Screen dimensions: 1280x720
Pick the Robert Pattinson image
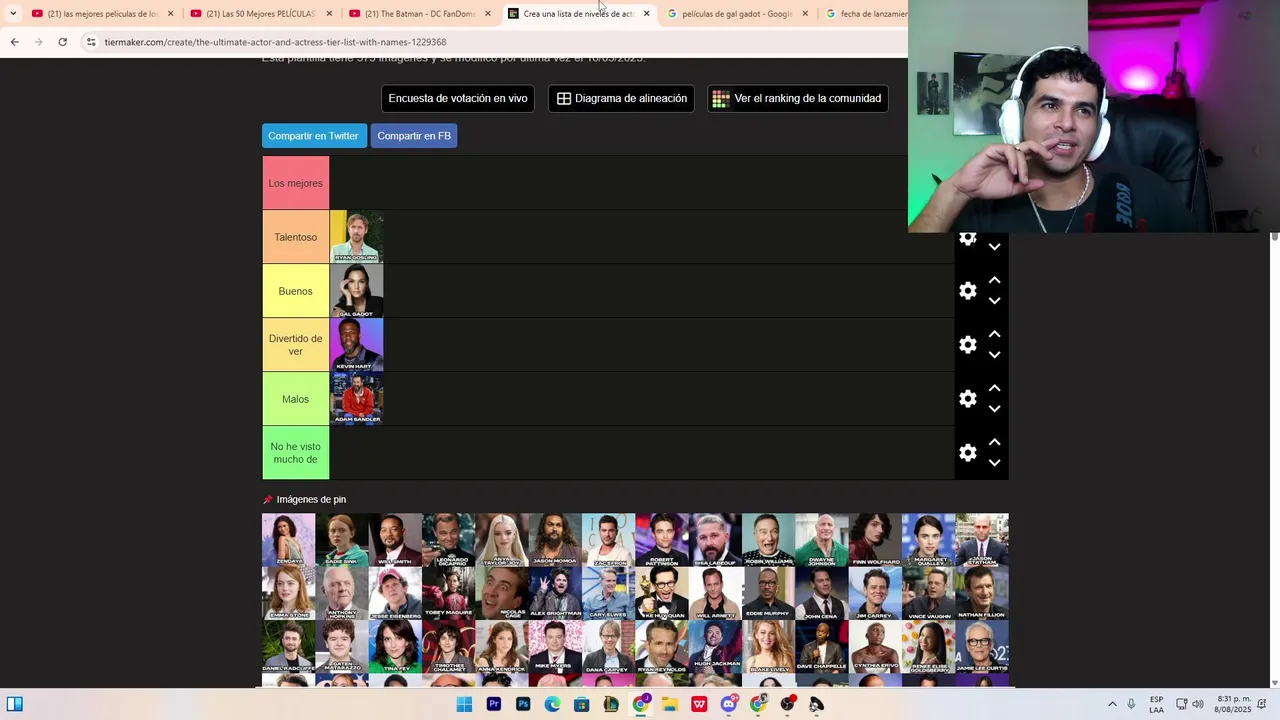(662, 540)
